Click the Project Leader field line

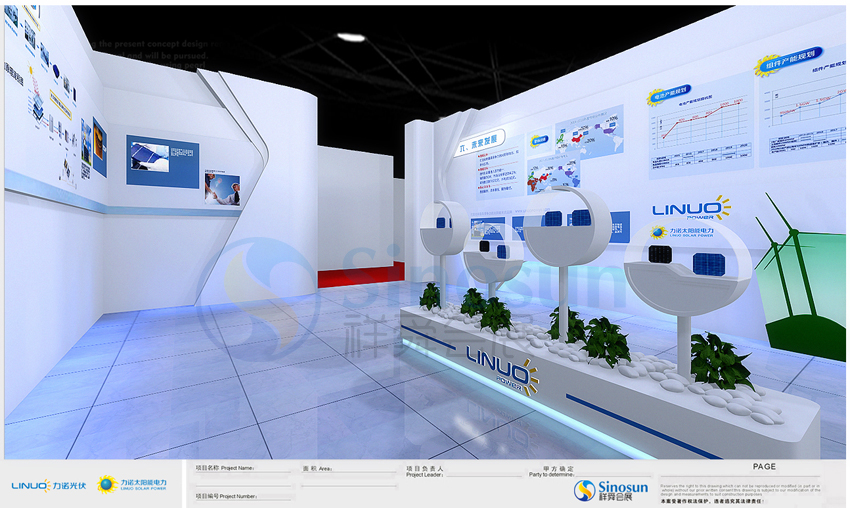click(x=482, y=475)
